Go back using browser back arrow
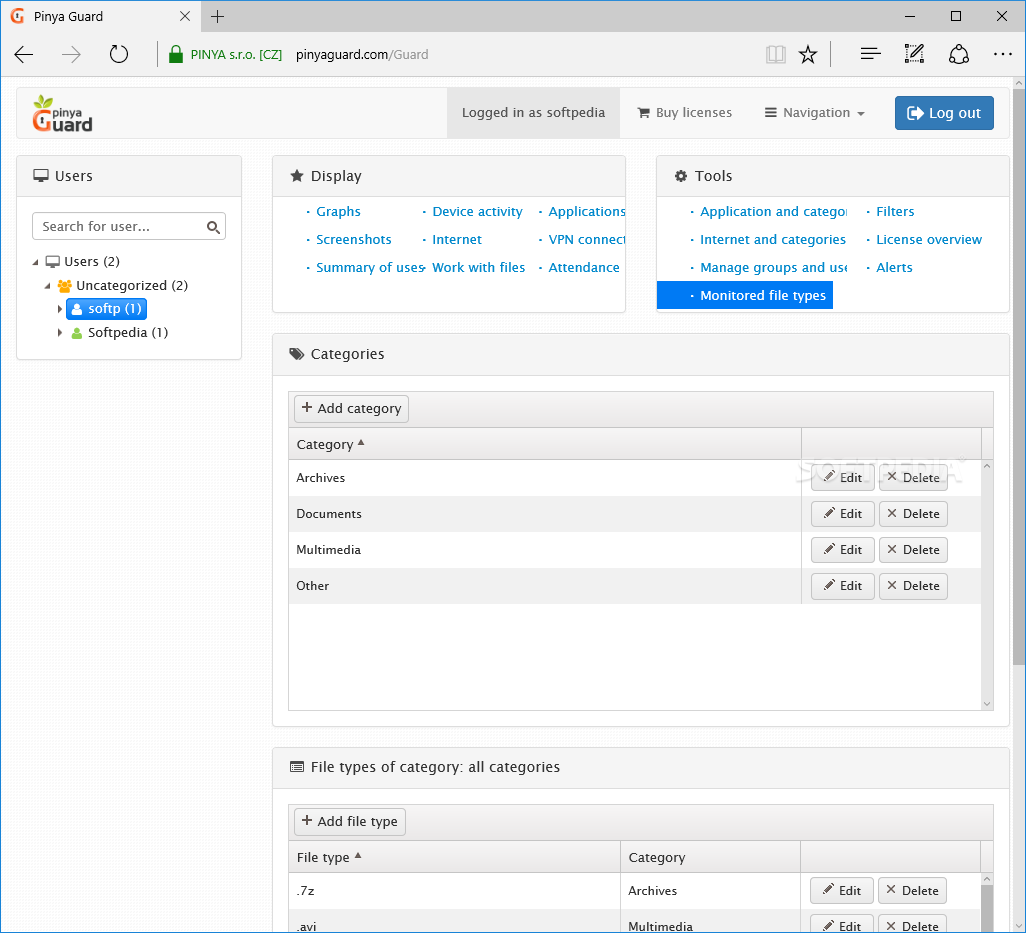The height and width of the screenshot is (933, 1026). point(24,54)
